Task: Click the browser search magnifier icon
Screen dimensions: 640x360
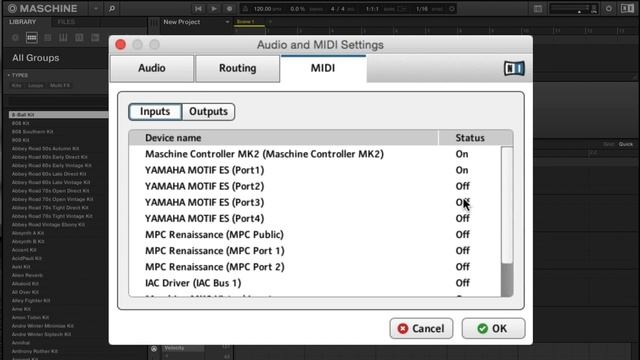Action: tap(112, 9)
